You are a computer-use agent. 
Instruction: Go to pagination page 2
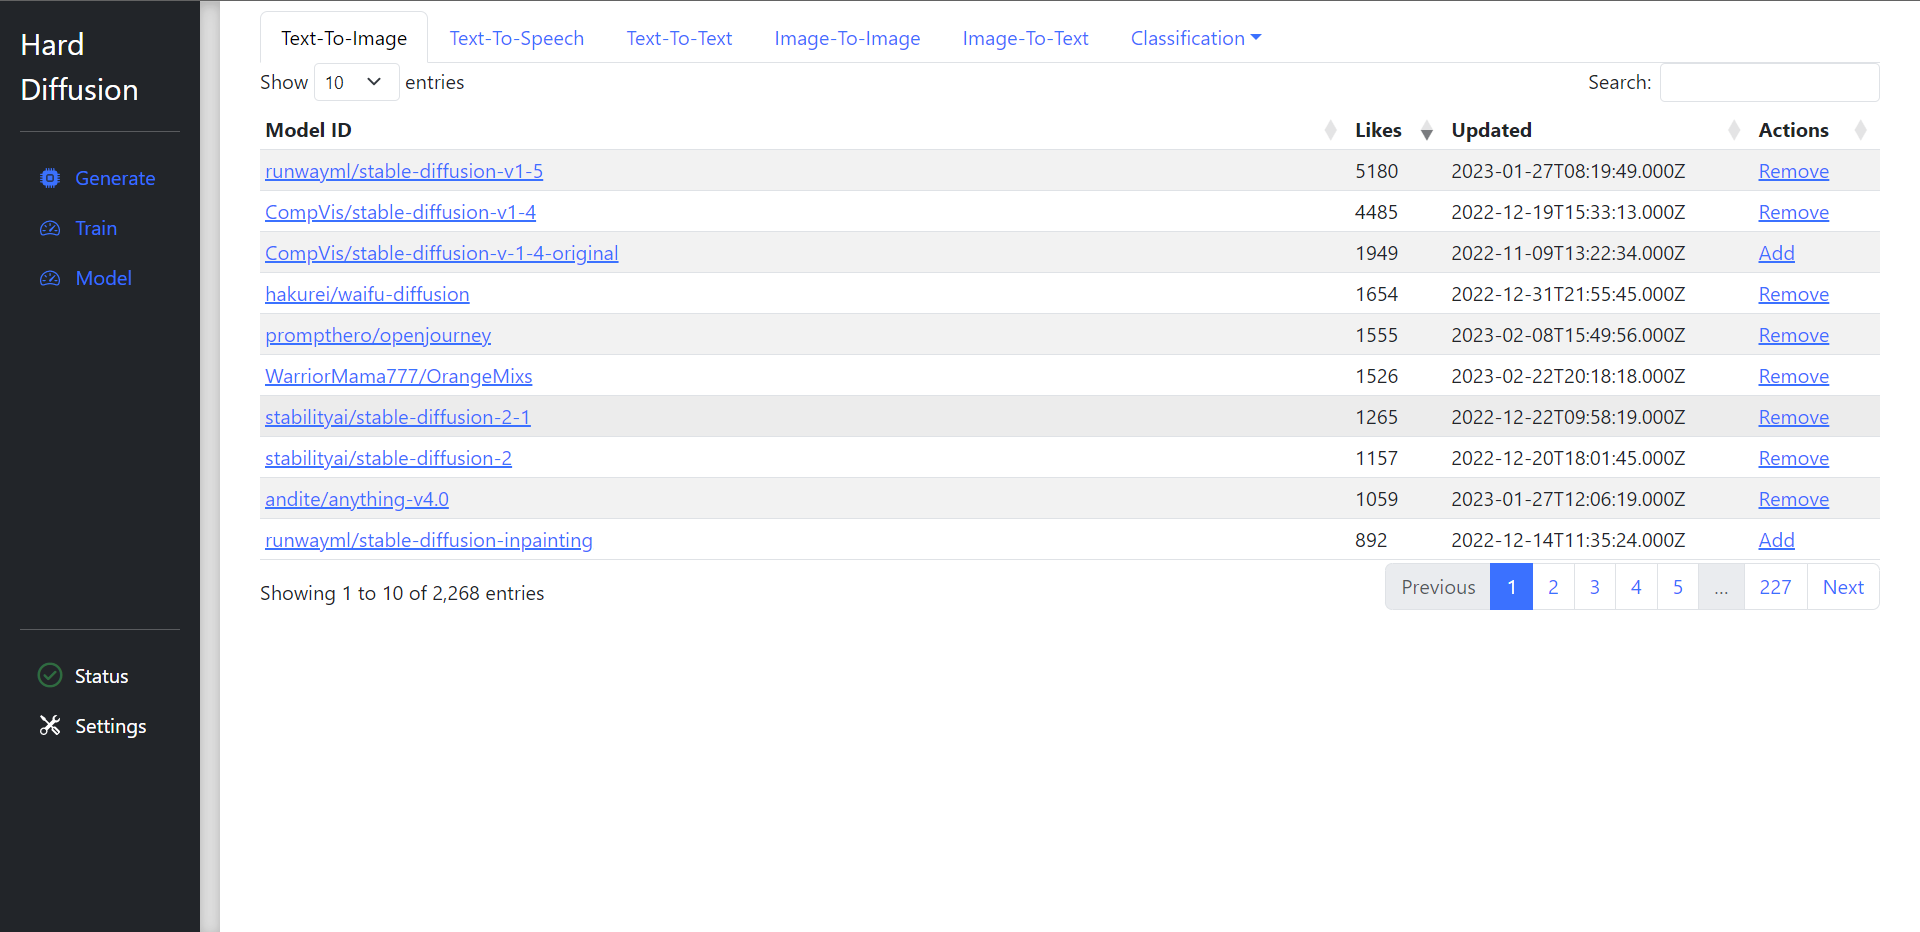[x=1553, y=587]
